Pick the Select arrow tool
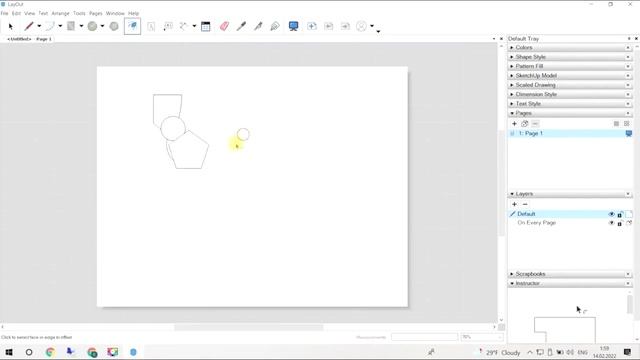The image size is (640, 360). tap(11, 27)
